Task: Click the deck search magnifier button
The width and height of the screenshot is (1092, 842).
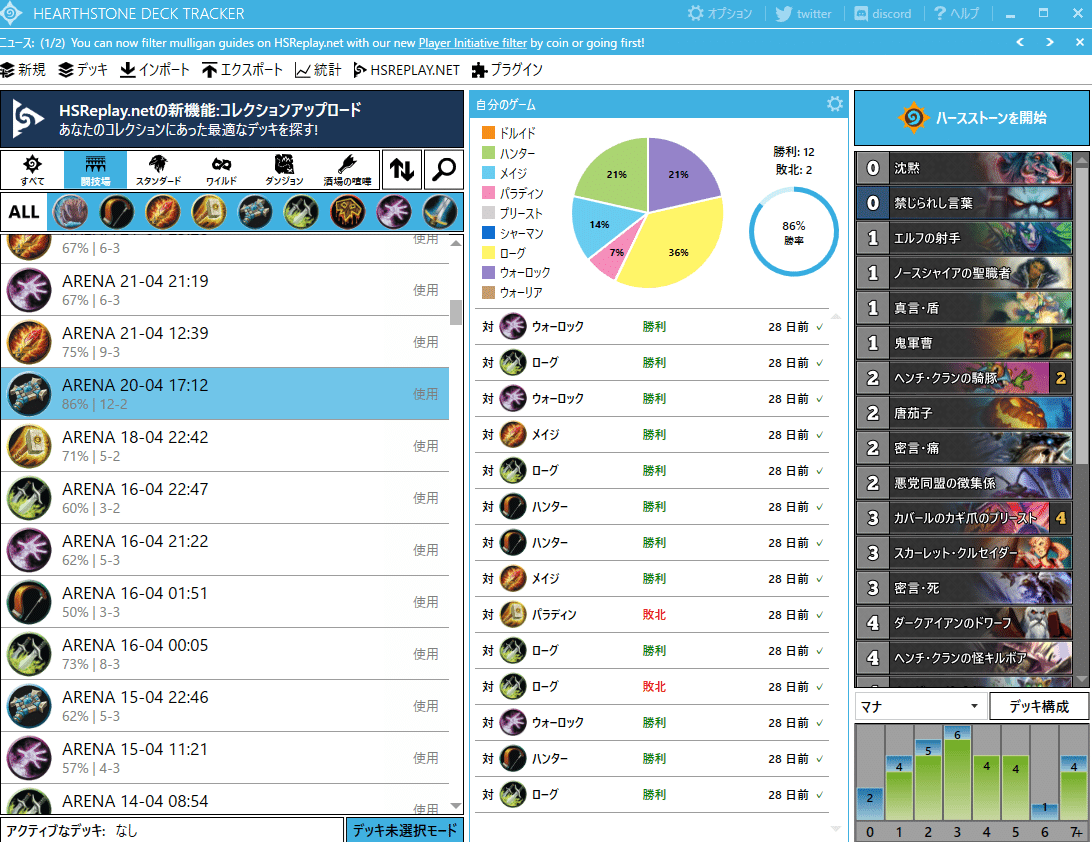Action: coord(444,169)
